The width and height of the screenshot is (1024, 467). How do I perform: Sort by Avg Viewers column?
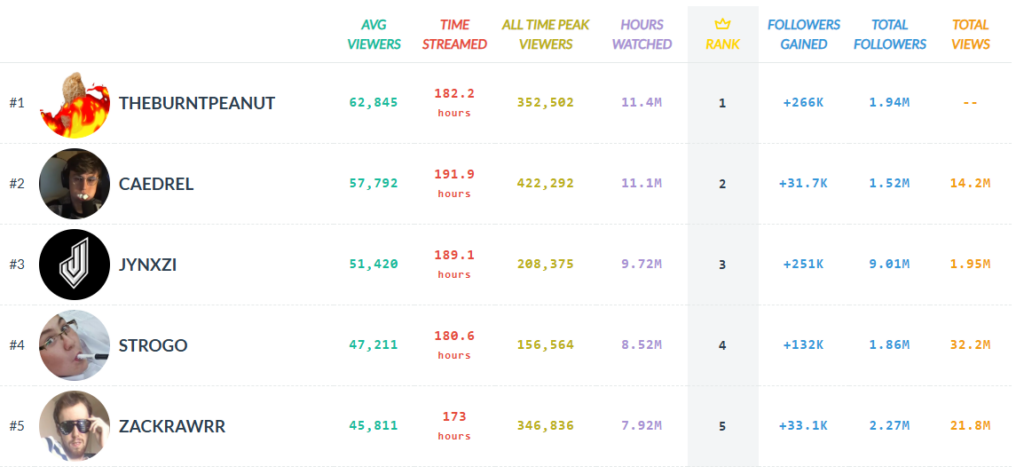coord(374,34)
